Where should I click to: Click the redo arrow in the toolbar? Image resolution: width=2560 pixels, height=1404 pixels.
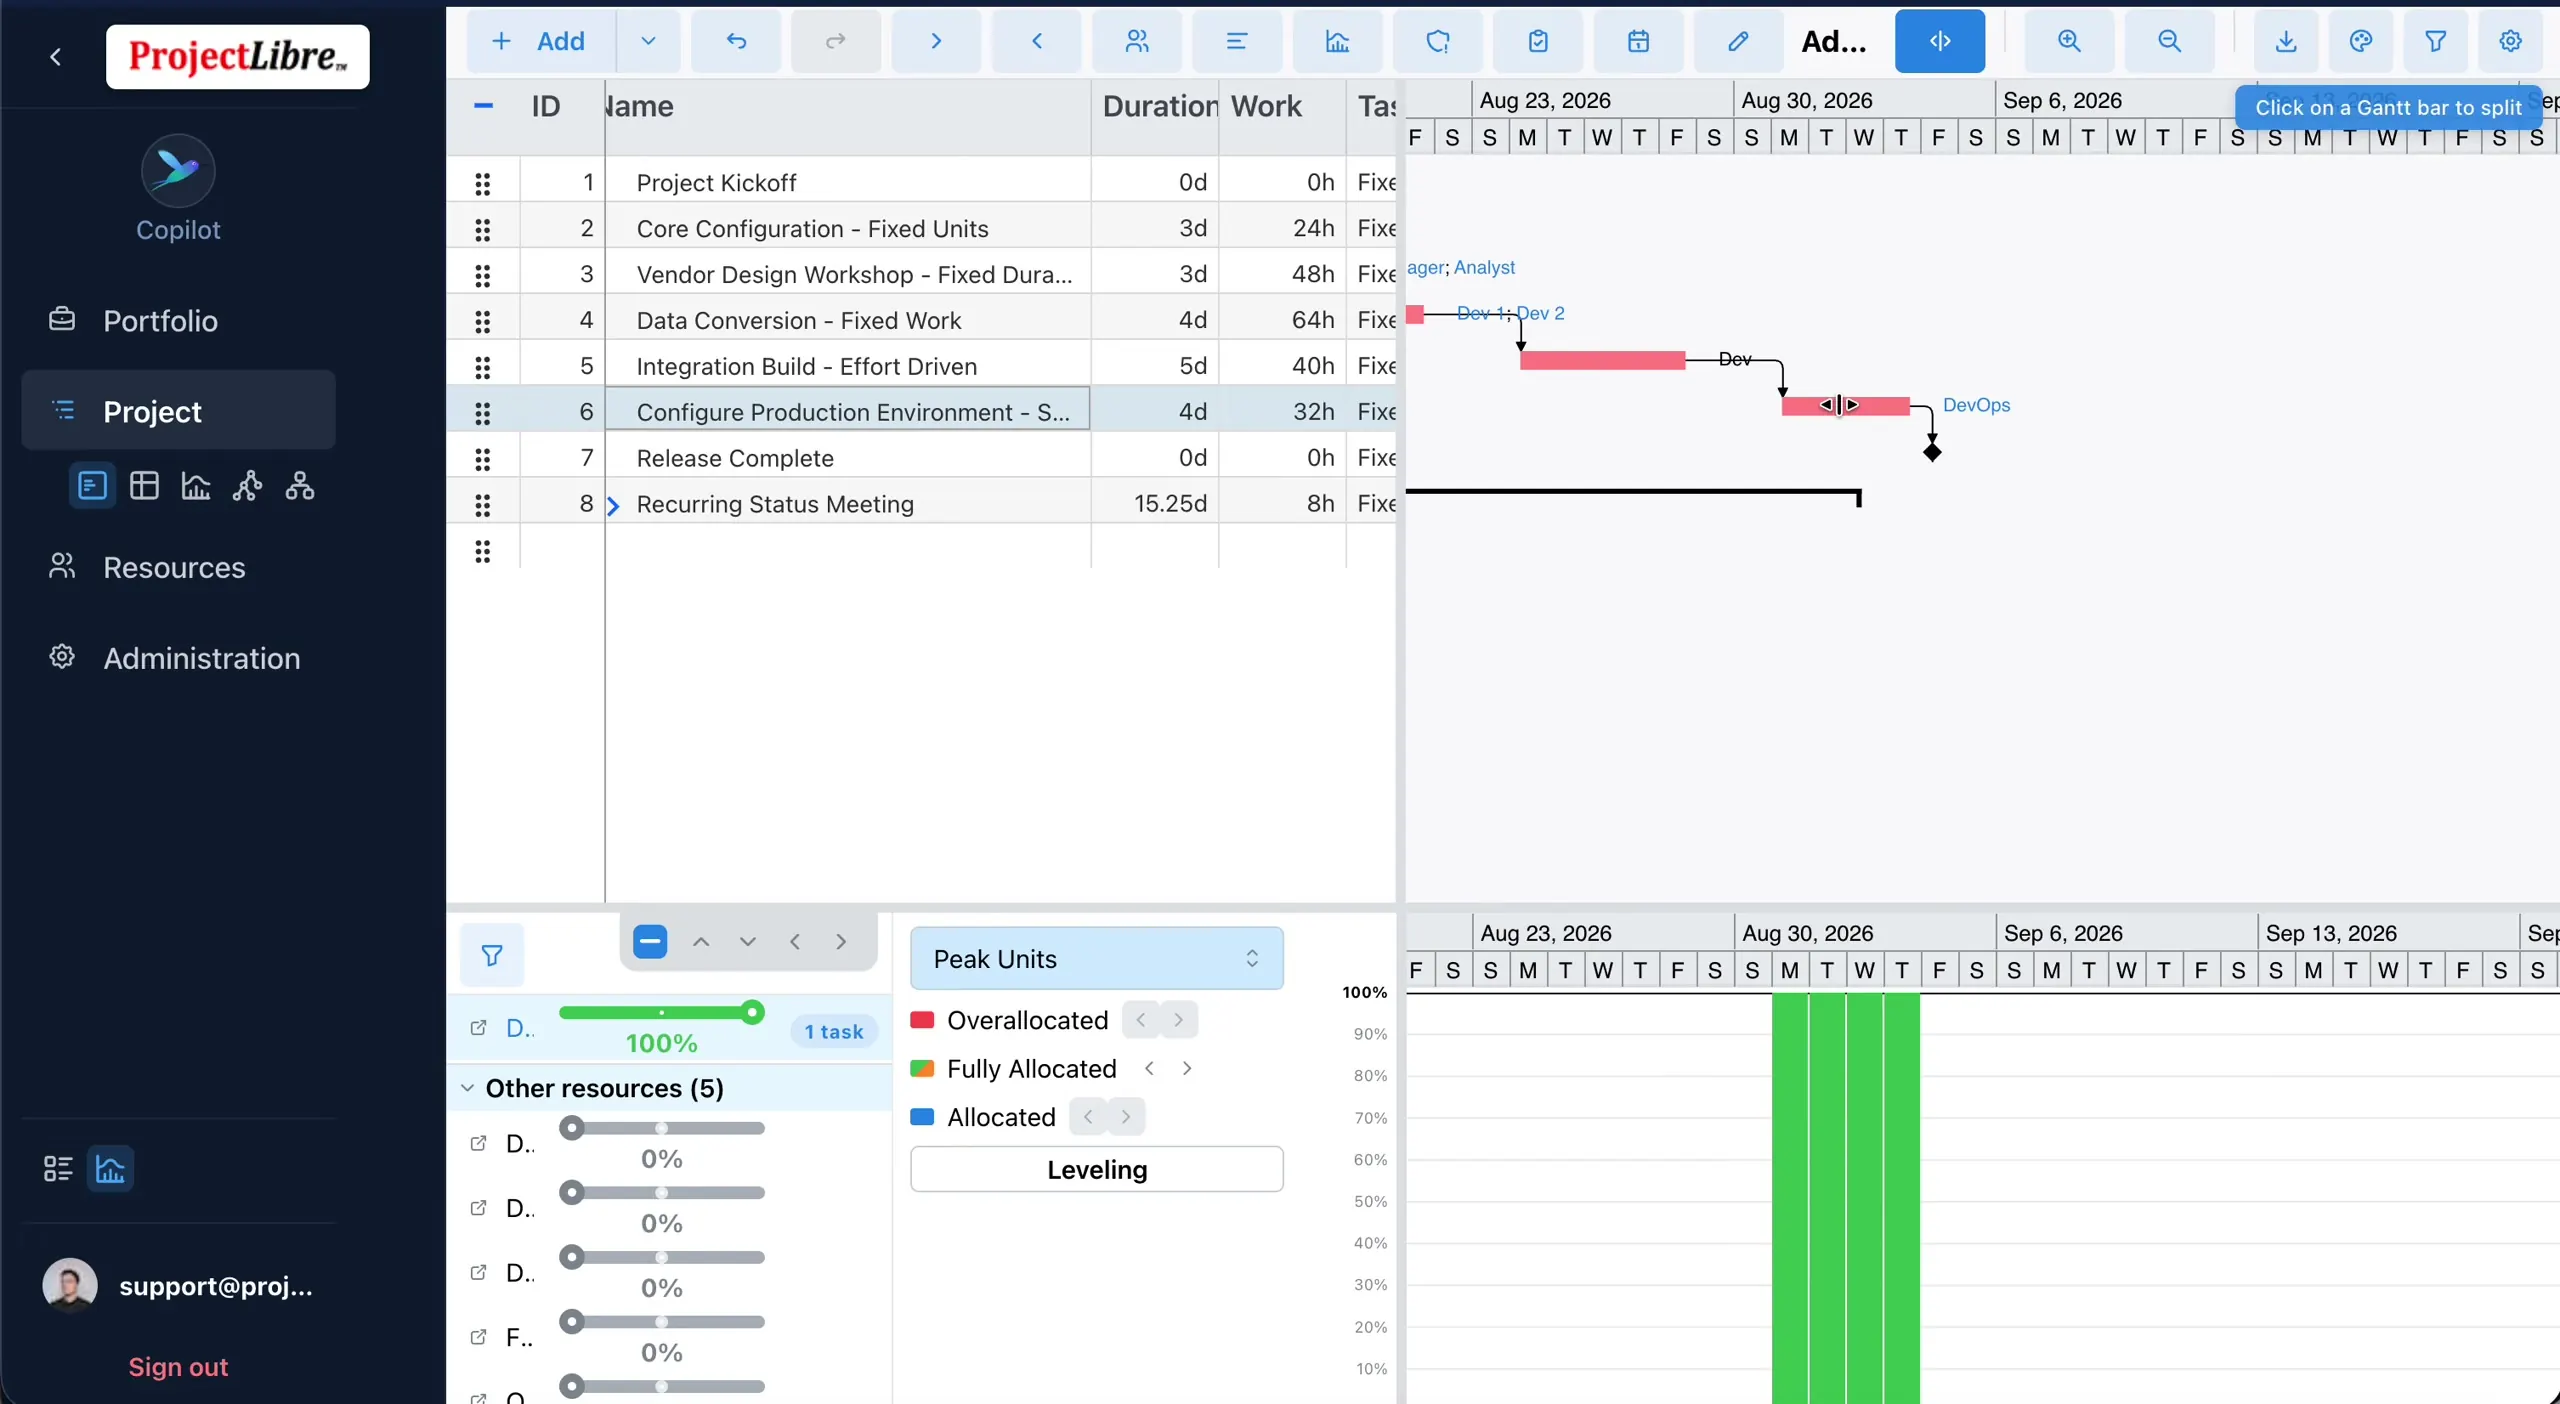coord(836,41)
